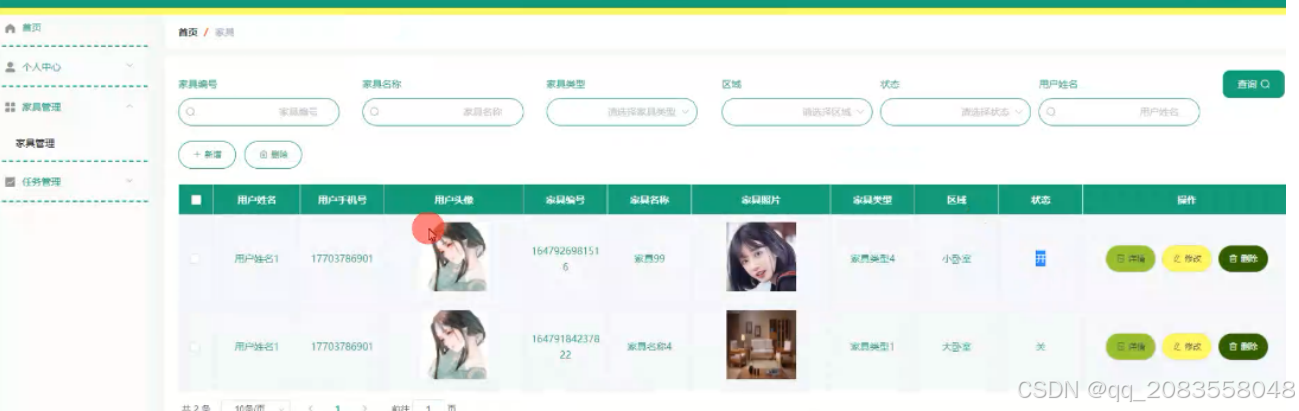The width and height of the screenshot is (1299, 411).
Task: Click the search icon in 家具名称 field
Action: [x=375, y=112]
